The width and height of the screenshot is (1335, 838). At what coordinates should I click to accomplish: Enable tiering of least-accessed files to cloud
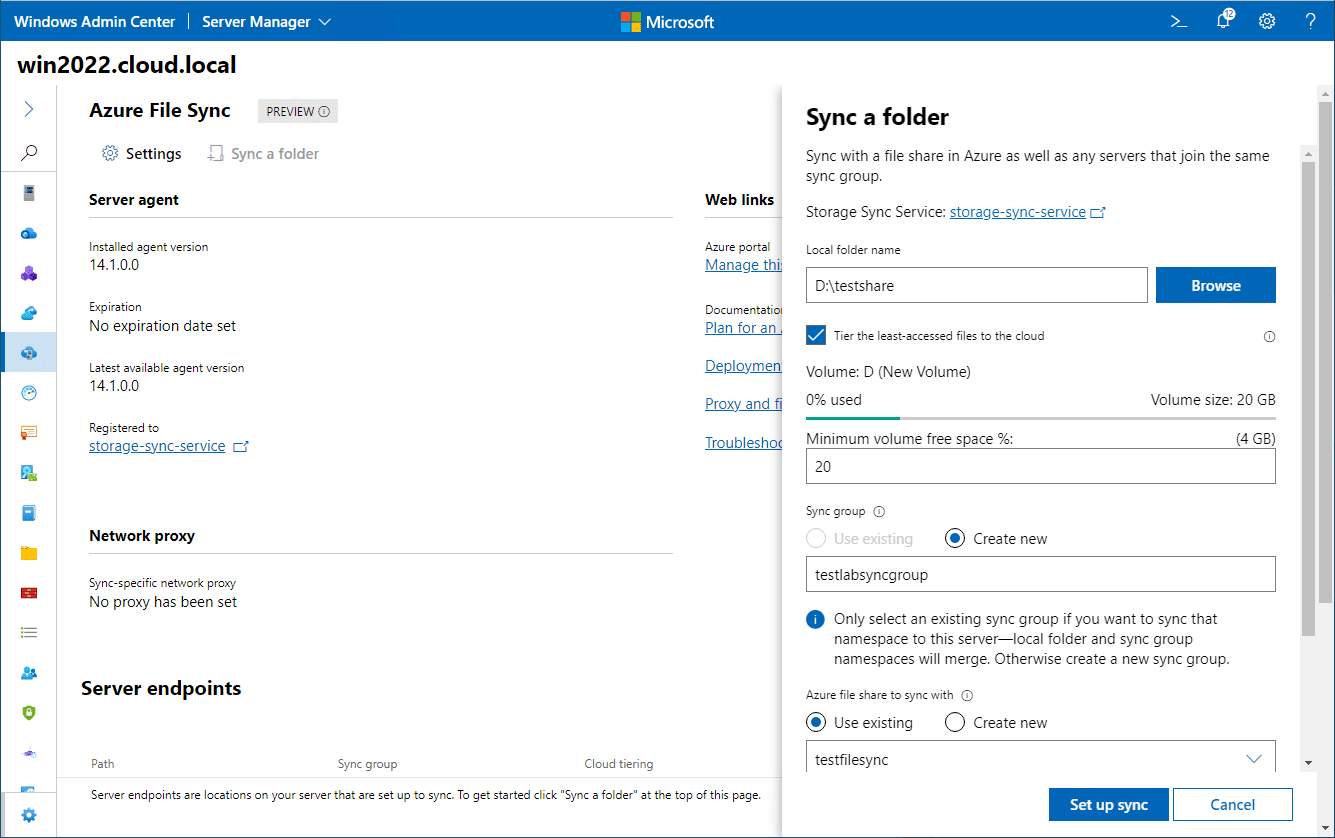point(815,335)
